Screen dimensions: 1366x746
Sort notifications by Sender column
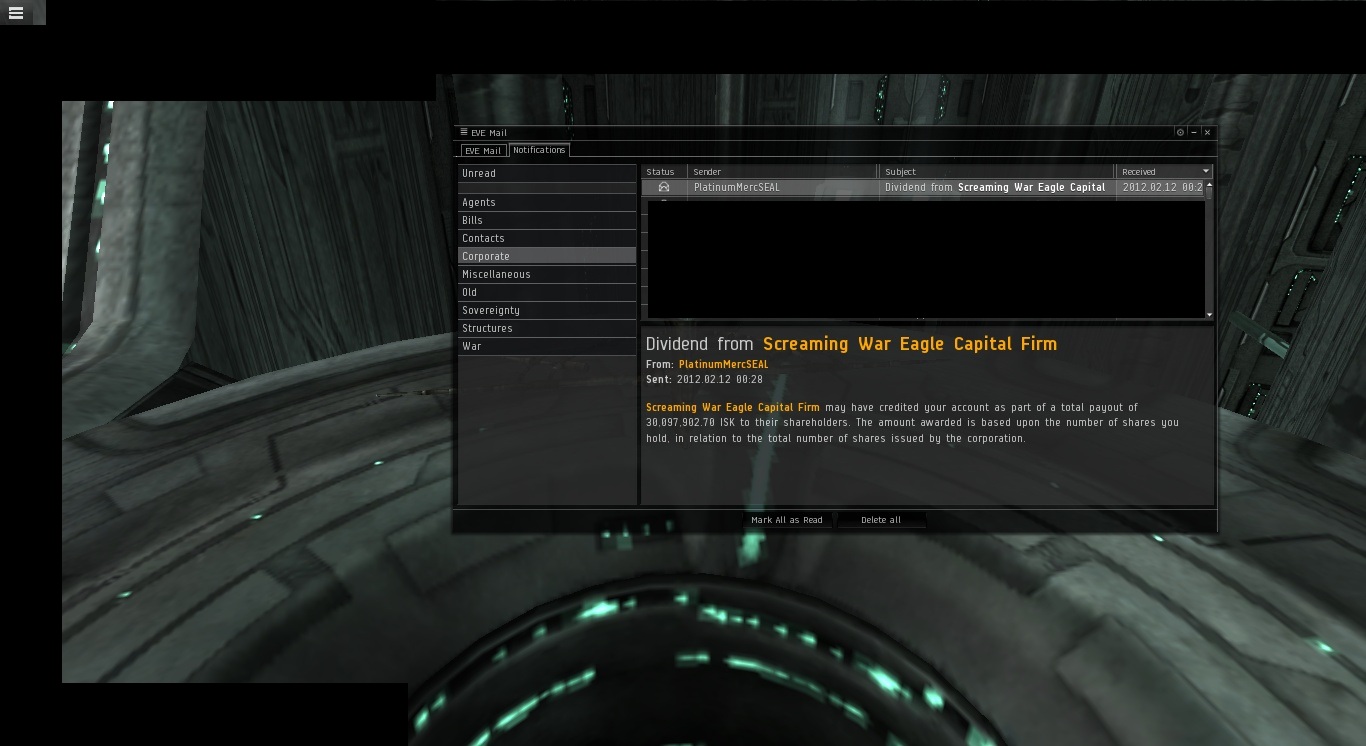pos(783,172)
